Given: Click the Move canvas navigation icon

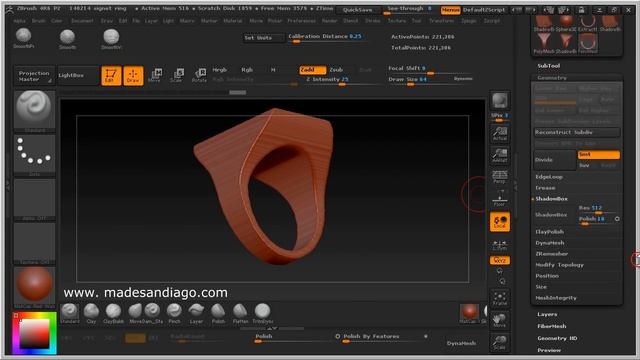Looking at the screenshot, I should 500,320.
